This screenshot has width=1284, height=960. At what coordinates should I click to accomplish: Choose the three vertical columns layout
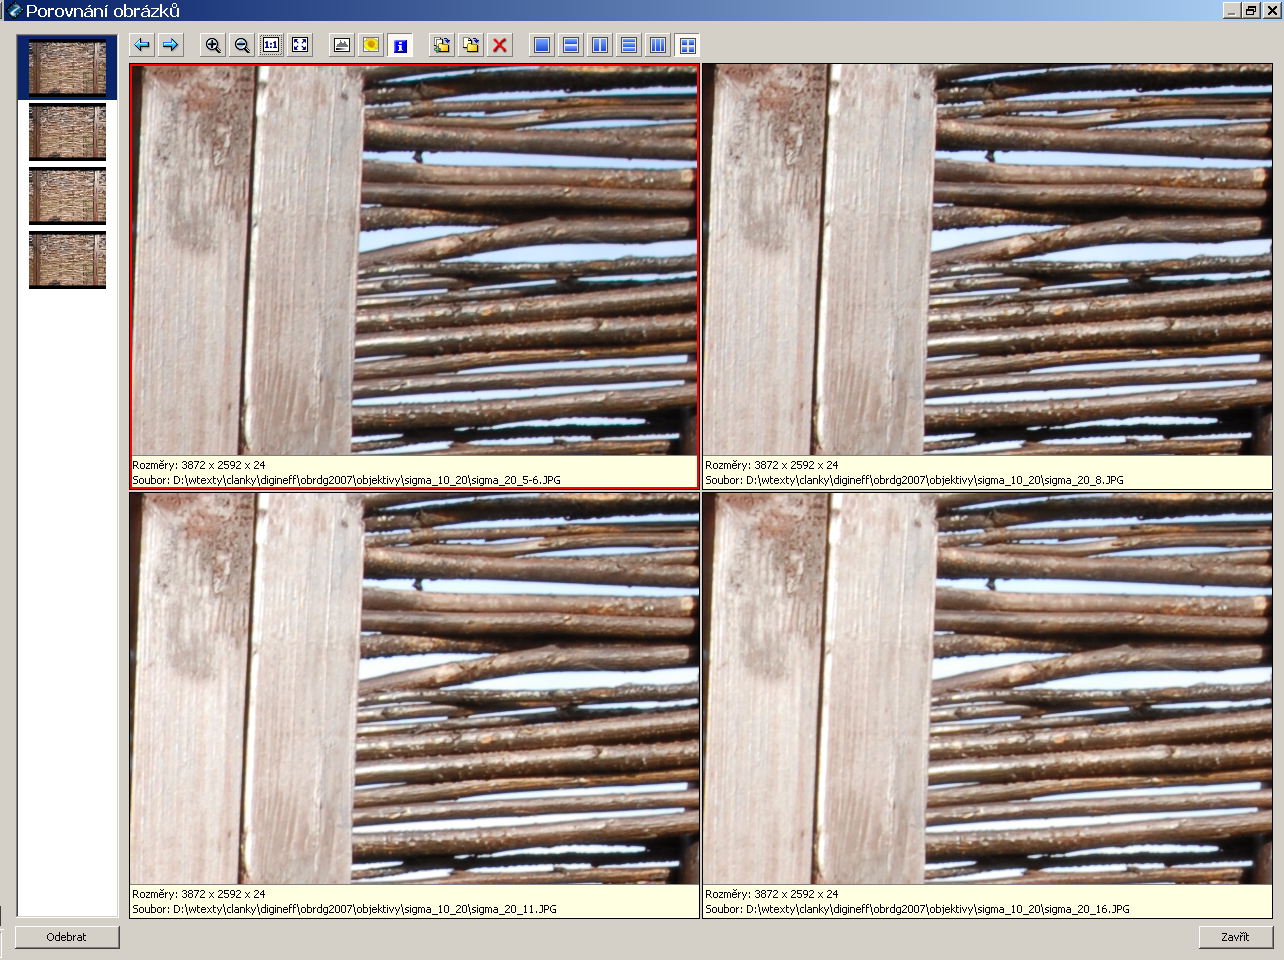[x=658, y=45]
